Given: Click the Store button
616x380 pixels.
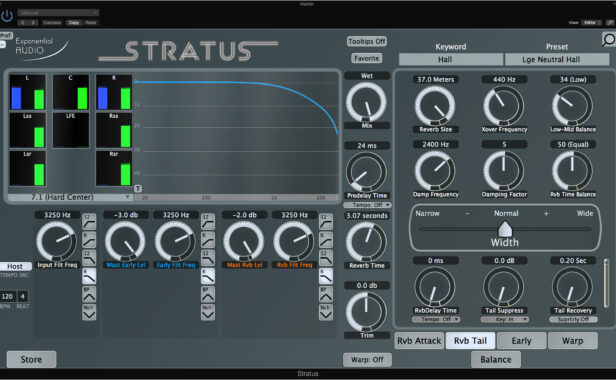Looking at the screenshot, I should (31, 359).
